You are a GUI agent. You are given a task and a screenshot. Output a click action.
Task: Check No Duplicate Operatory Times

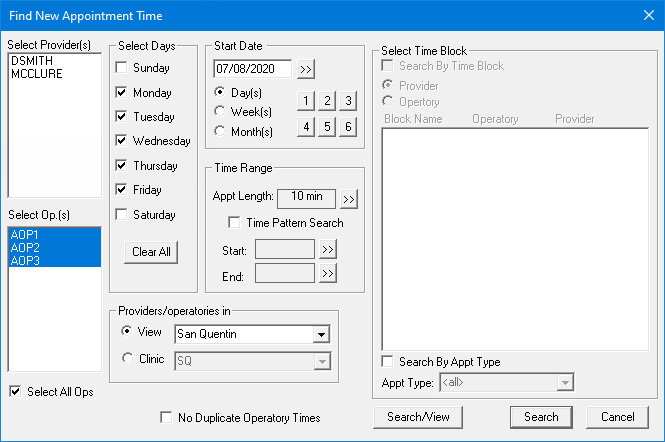(166, 417)
